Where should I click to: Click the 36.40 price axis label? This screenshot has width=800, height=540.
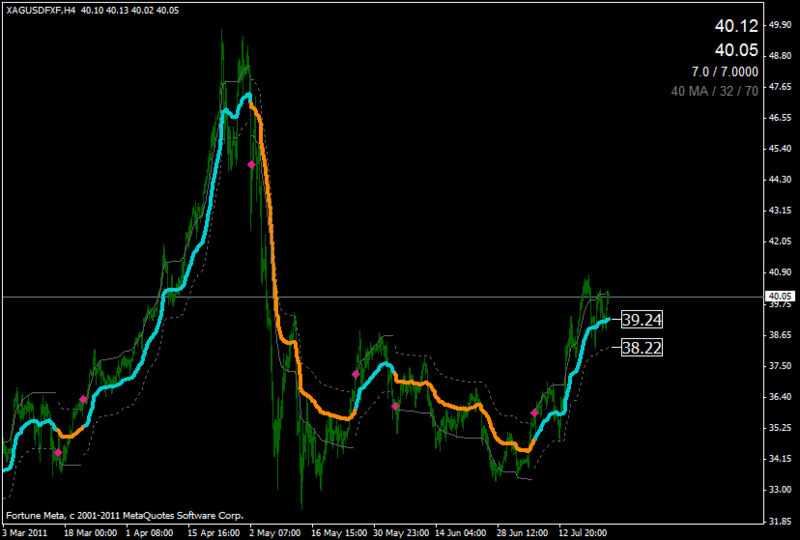coord(780,397)
